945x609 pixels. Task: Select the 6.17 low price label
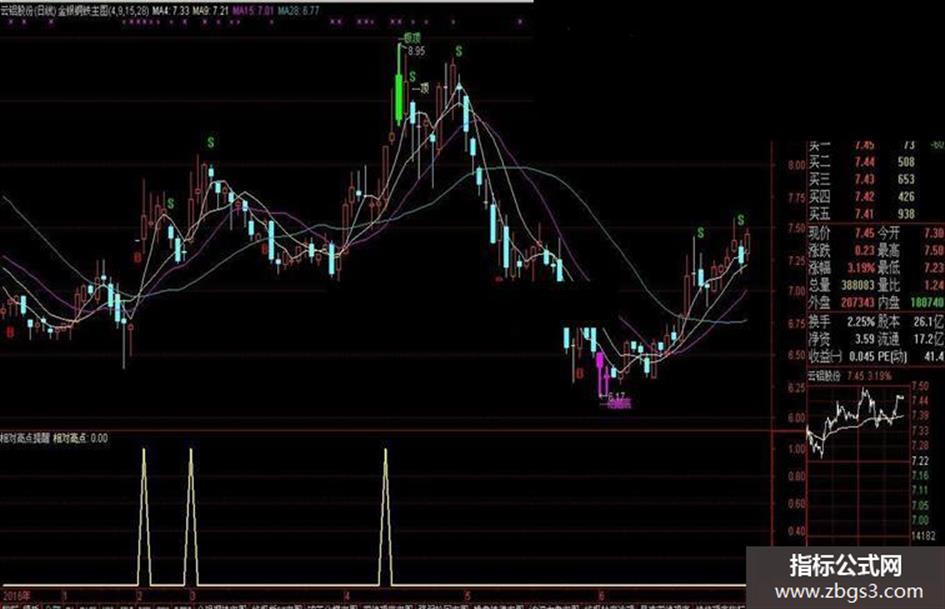(617, 396)
